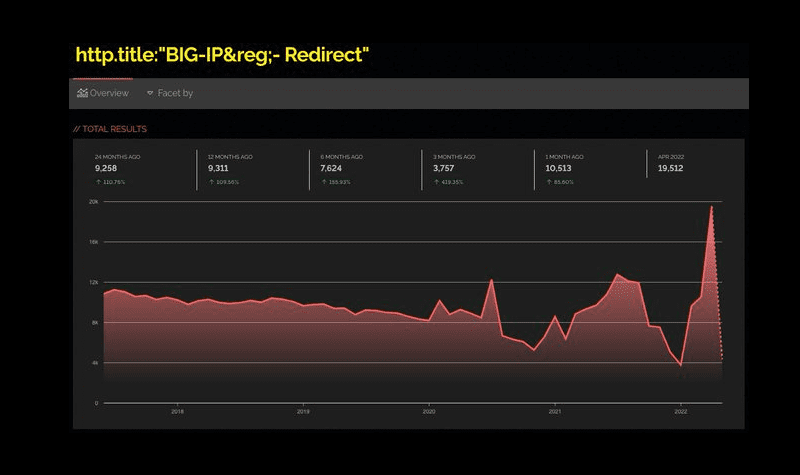
Task: Select the 24 Months Ago value 9,258
Action: 108,169
